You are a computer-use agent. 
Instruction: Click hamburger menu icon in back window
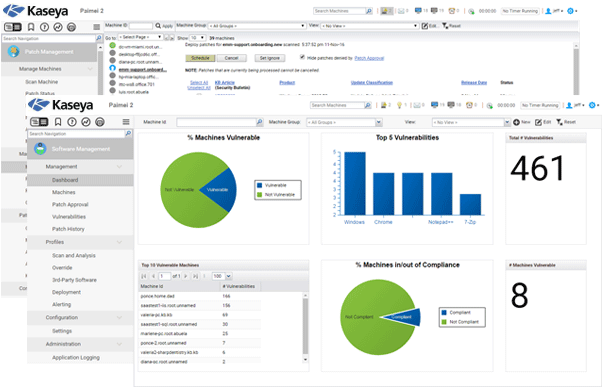[97, 27]
